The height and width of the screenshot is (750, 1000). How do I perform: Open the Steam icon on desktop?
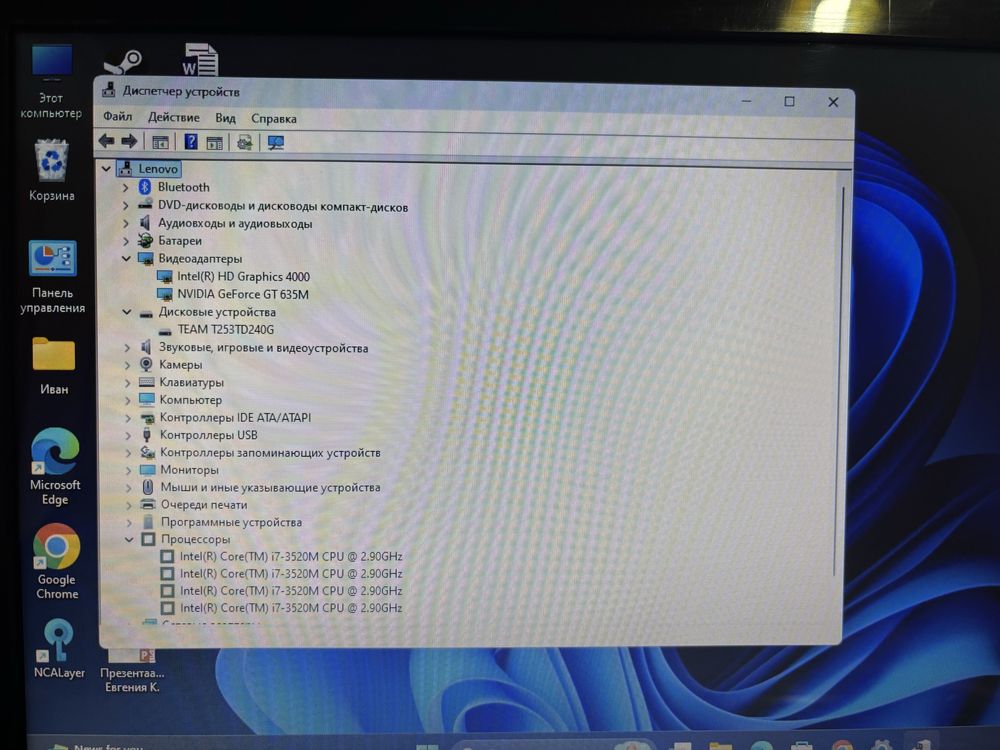(122, 62)
